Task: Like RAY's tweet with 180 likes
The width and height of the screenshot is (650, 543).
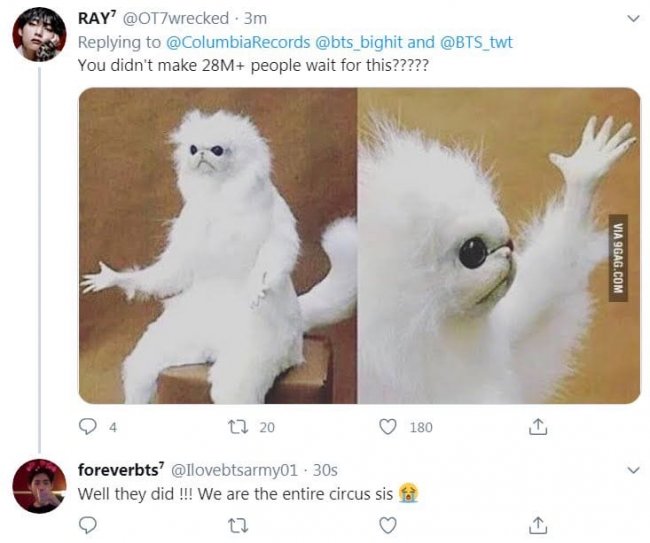Action: [389, 427]
